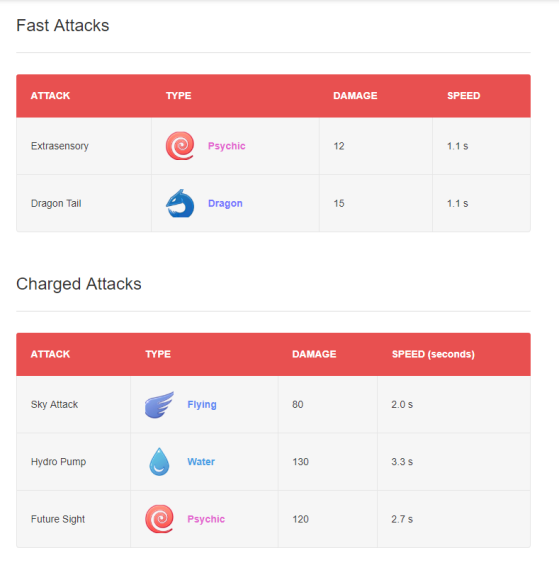
Task: Click the Psychic icon beside Future Sight
Action: click(159, 519)
